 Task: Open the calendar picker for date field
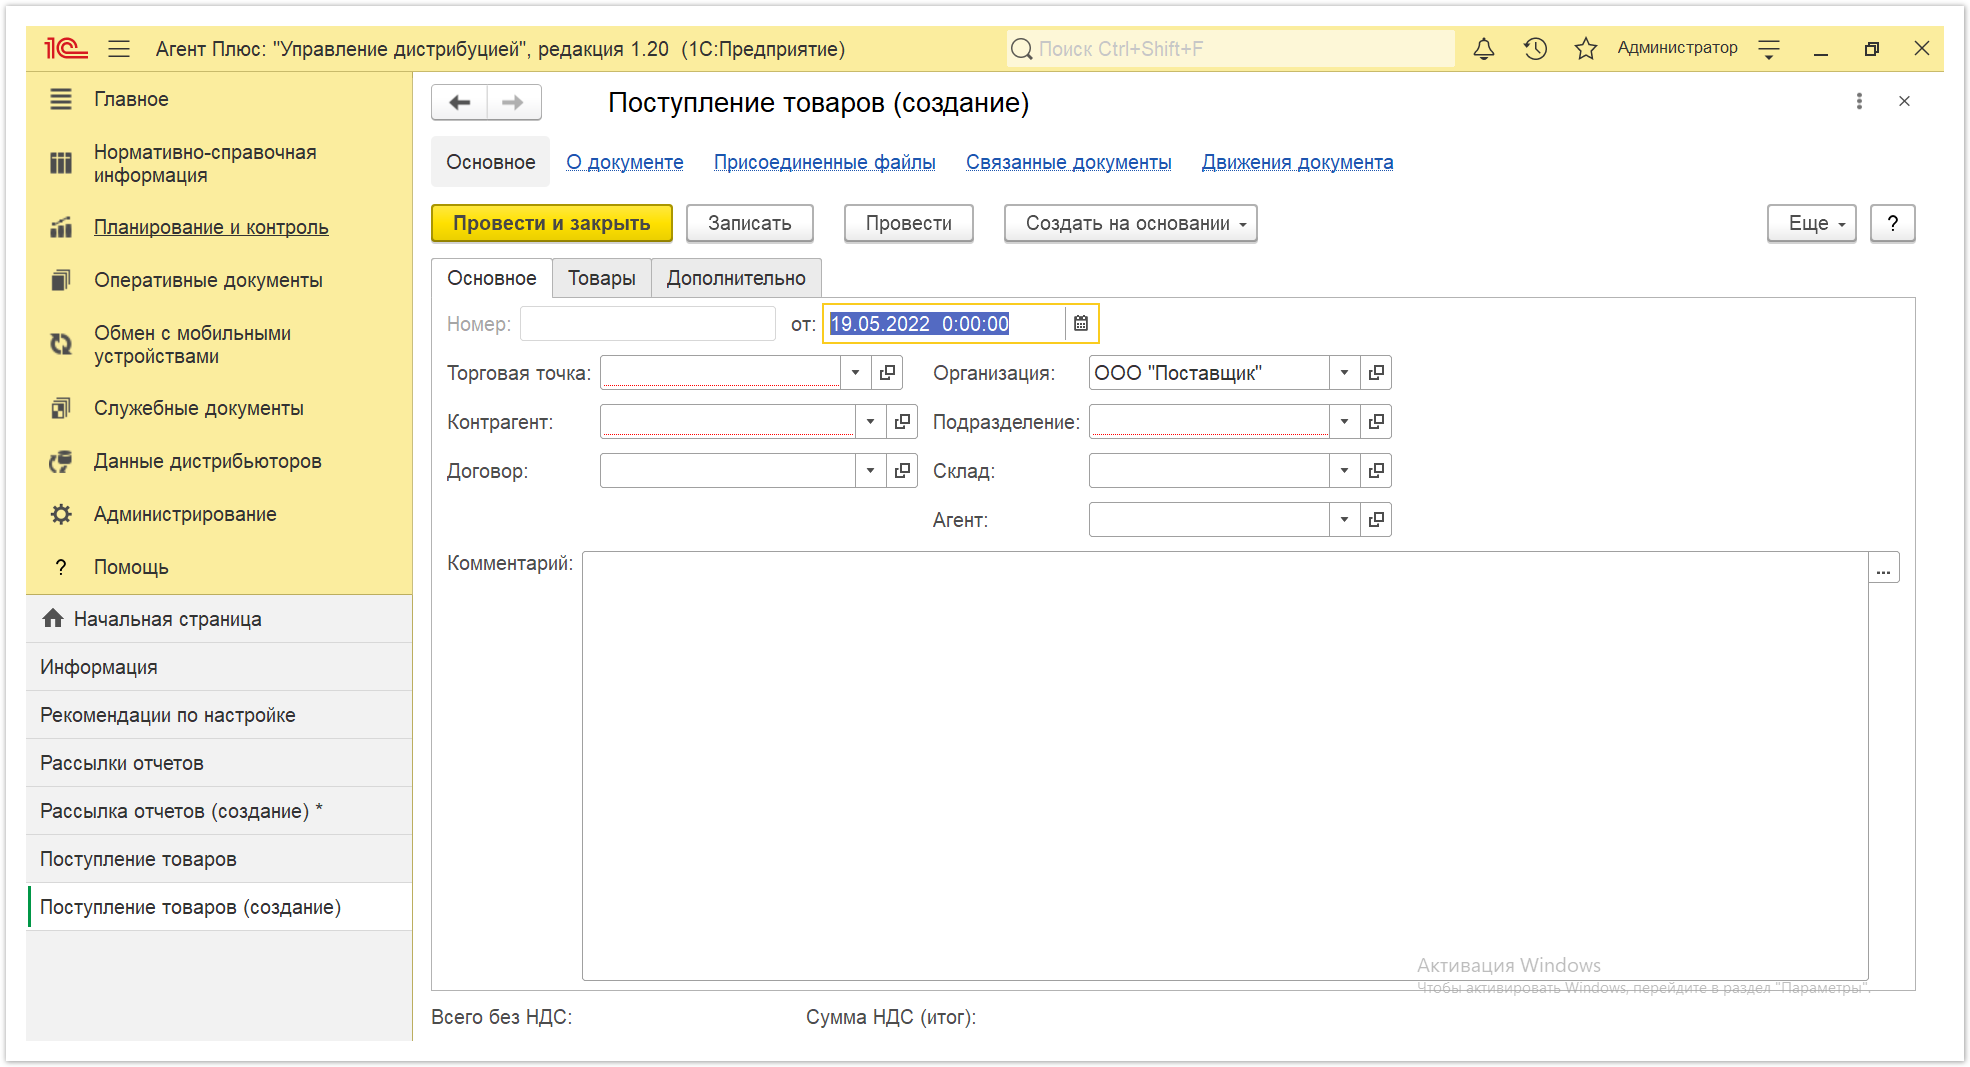tap(1081, 323)
